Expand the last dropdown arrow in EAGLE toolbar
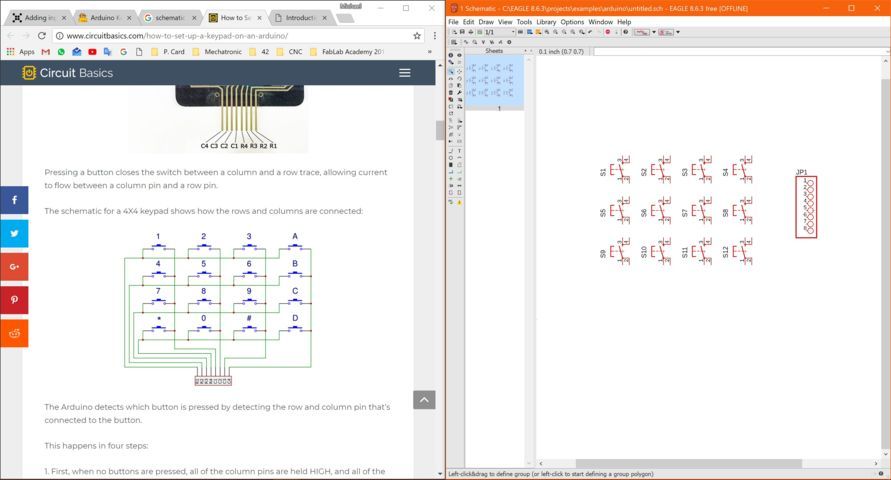891x480 pixels. click(x=678, y=32)
